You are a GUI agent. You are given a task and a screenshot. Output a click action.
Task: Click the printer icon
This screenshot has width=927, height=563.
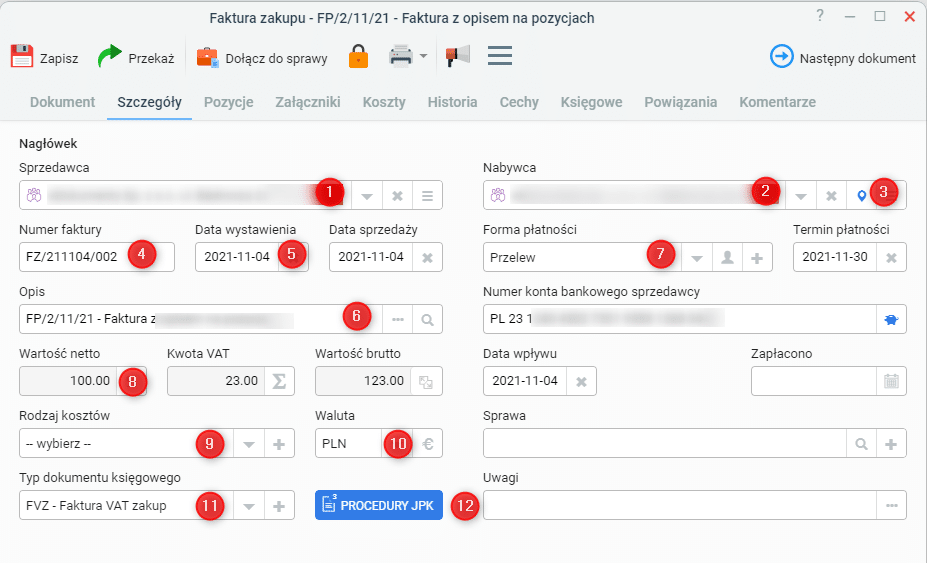coord(401,56)
